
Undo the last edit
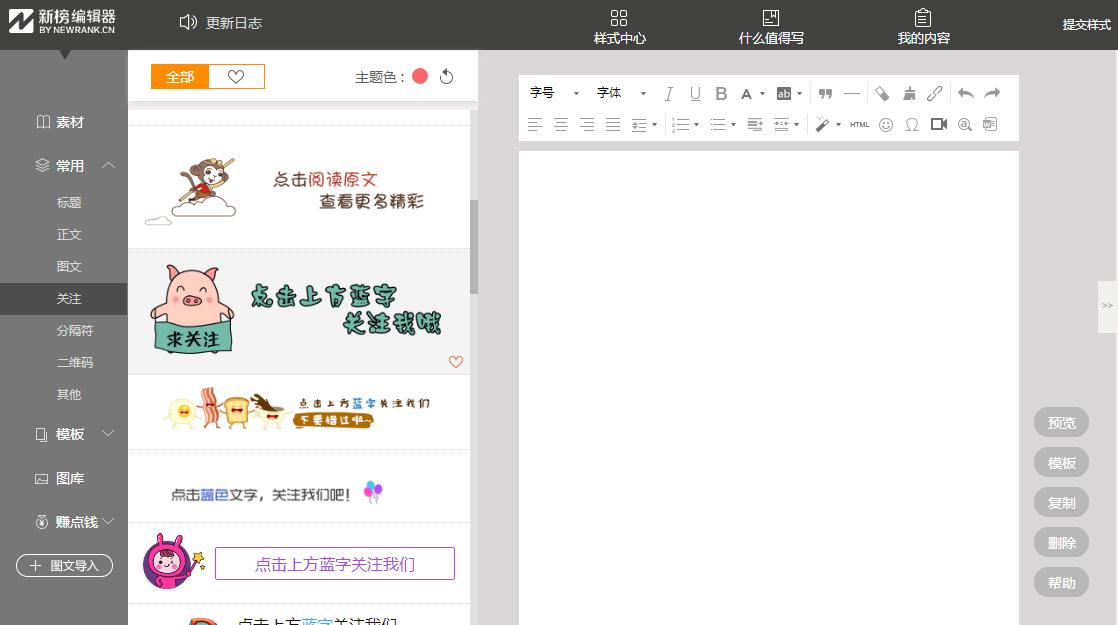[x=965, y=93]
